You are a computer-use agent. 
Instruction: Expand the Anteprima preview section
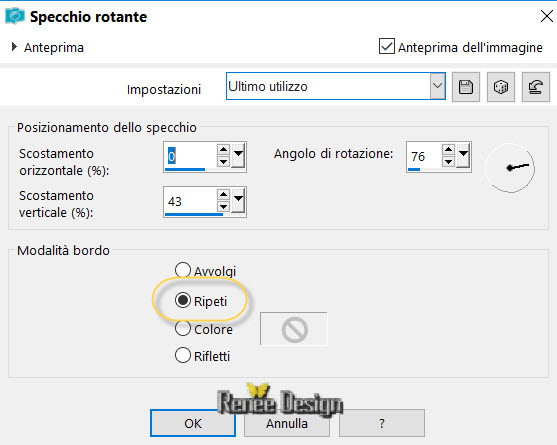14,47
